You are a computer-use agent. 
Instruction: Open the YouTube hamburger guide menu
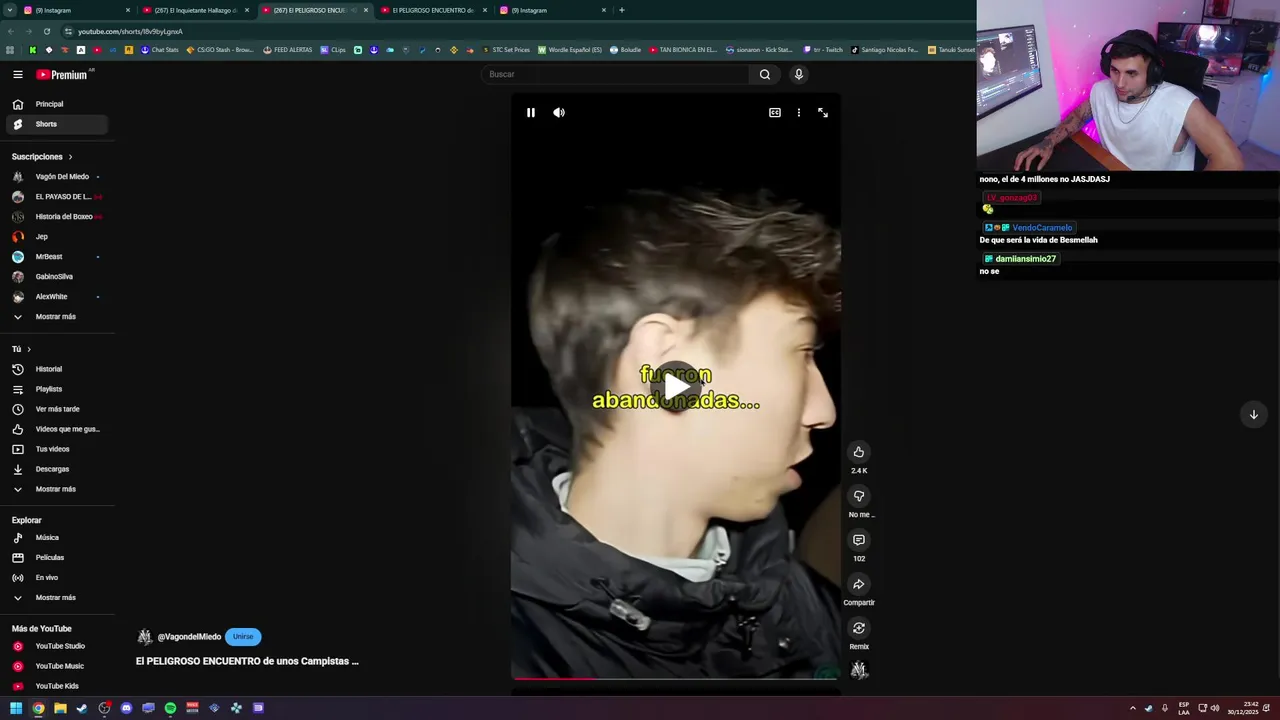pos(17,74)
